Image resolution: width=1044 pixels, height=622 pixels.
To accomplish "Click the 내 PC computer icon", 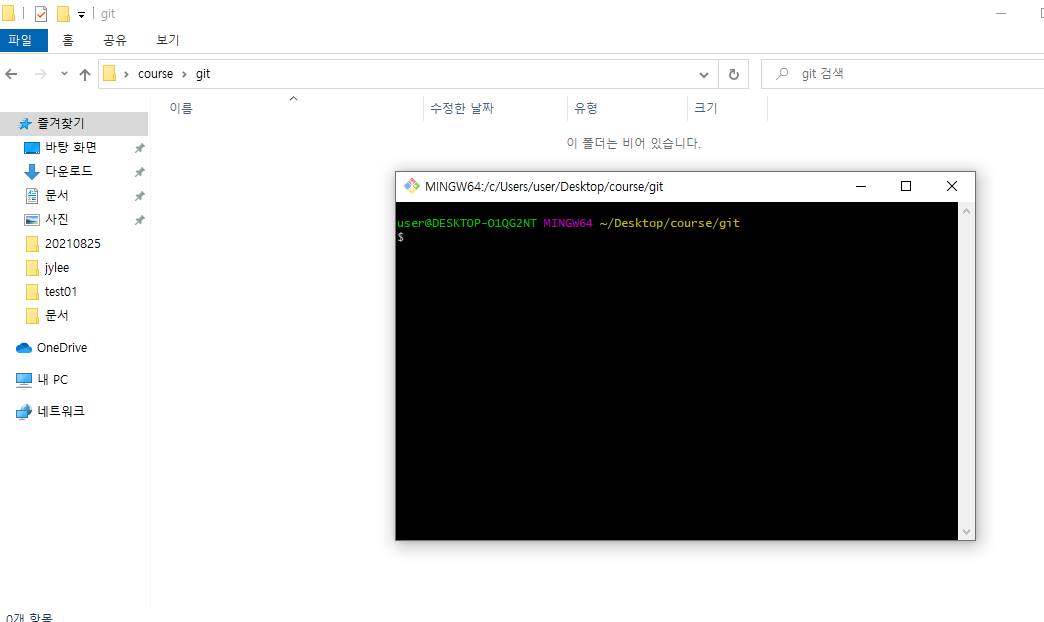I will pyautogui.click(x=23, y=380).
